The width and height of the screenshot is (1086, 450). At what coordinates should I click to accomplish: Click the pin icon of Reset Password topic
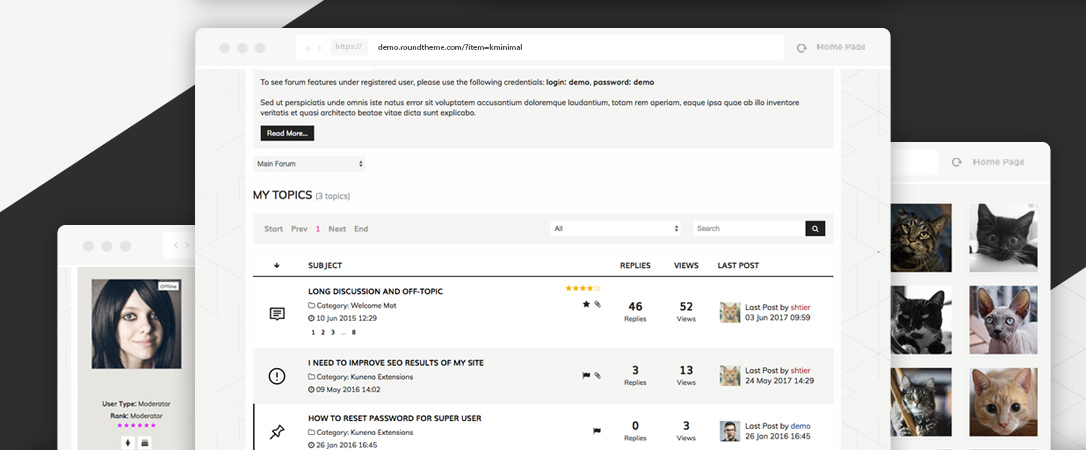(x=276, y=433)
